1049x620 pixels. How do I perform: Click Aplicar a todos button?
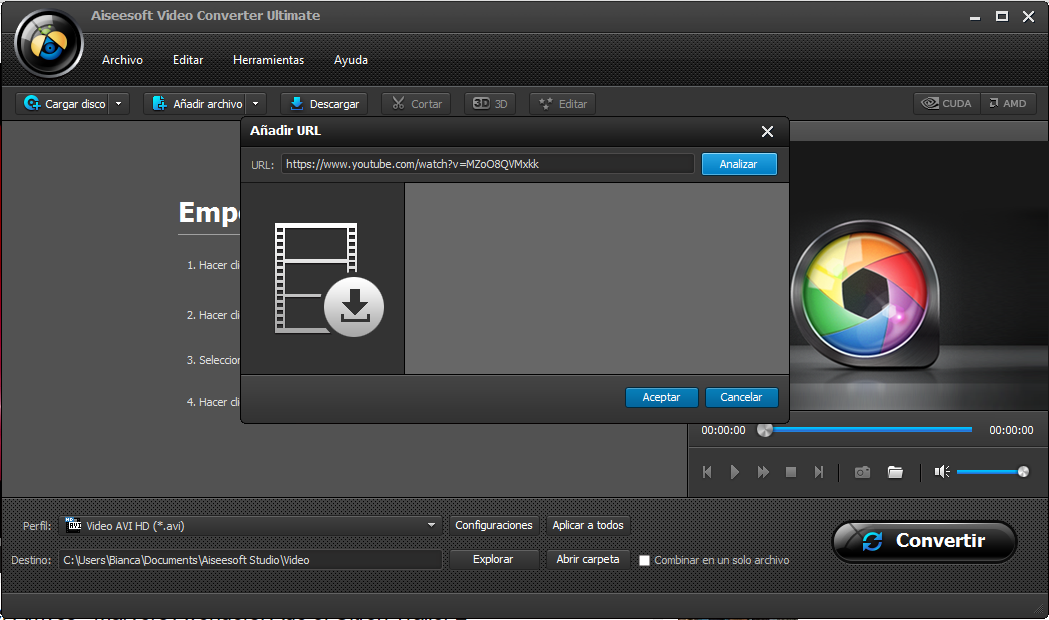point(587,526)
